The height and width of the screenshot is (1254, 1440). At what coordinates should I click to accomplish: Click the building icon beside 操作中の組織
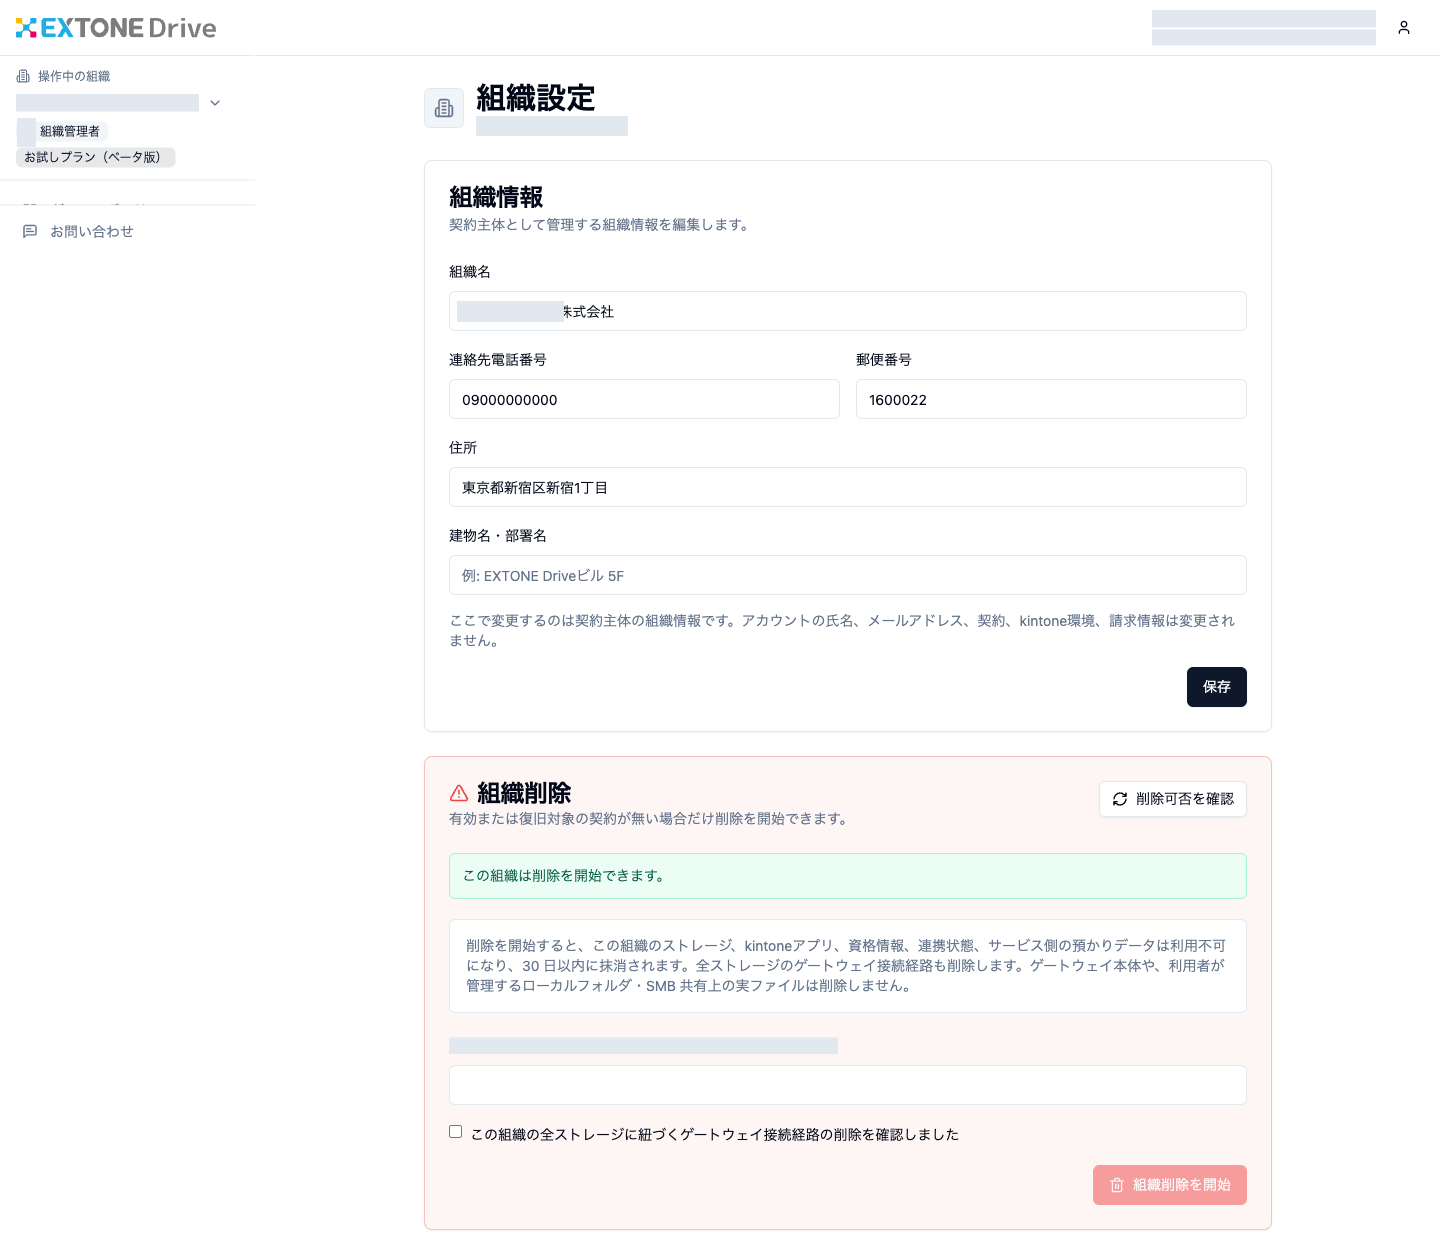pos(23,76)
